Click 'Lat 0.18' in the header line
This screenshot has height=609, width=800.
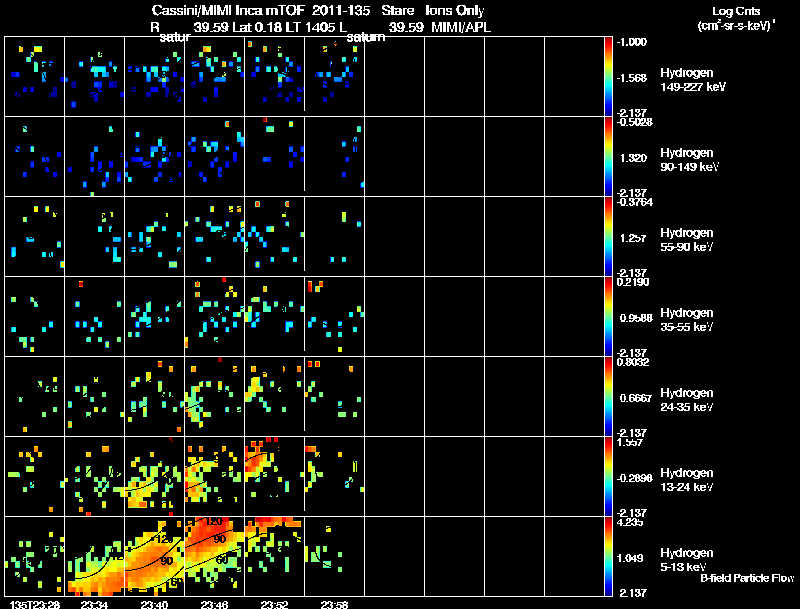[x=256, y=27]
